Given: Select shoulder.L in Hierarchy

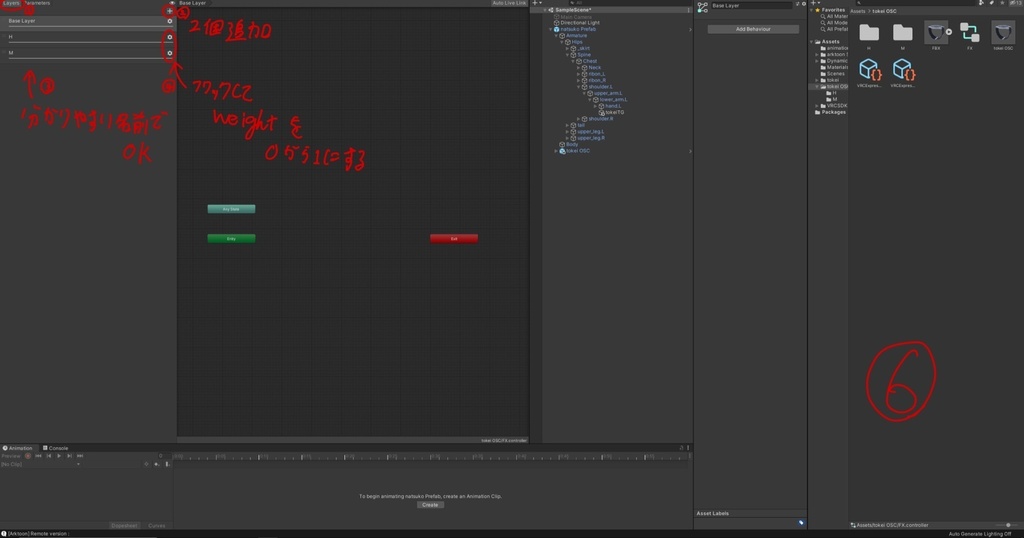Looking at the screenshot, I should pos(599,87).
